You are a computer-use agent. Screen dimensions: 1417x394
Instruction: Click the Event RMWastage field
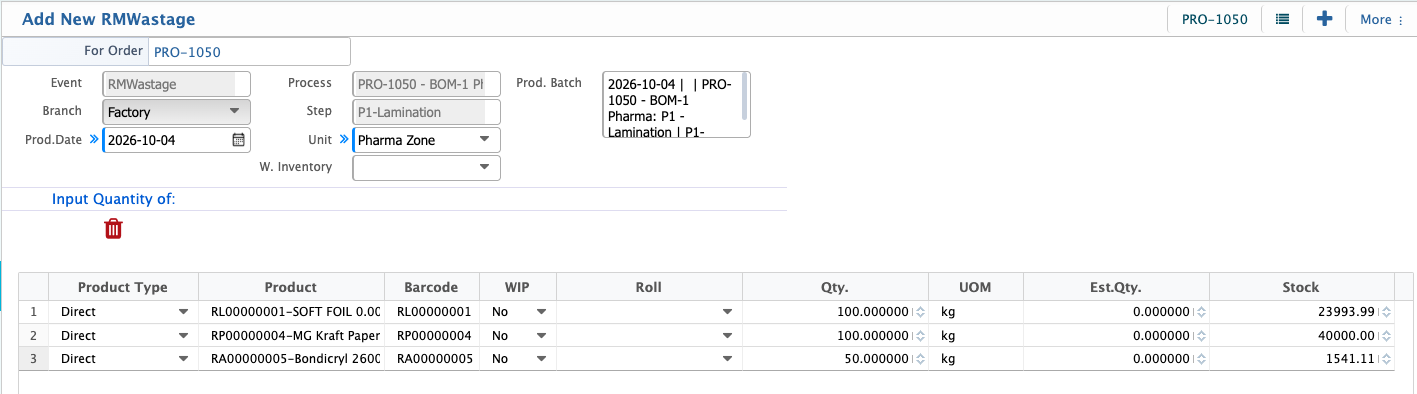[x=176, y=84]
